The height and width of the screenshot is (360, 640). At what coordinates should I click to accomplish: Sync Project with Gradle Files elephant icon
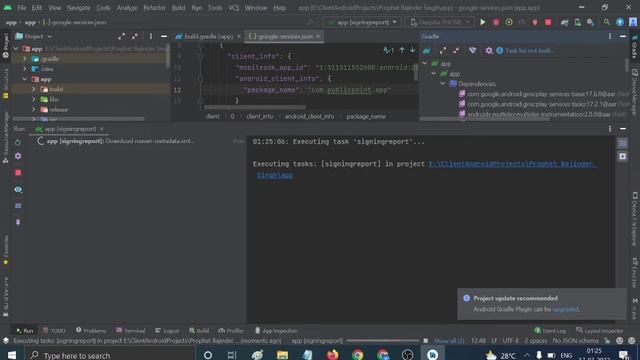564,22
